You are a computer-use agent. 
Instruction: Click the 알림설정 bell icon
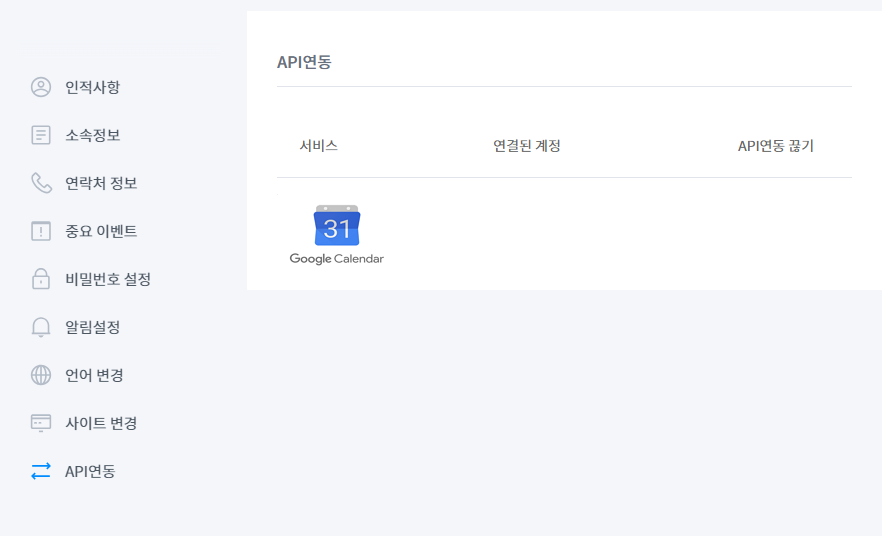pyautogui.click(x=40, y=327)
